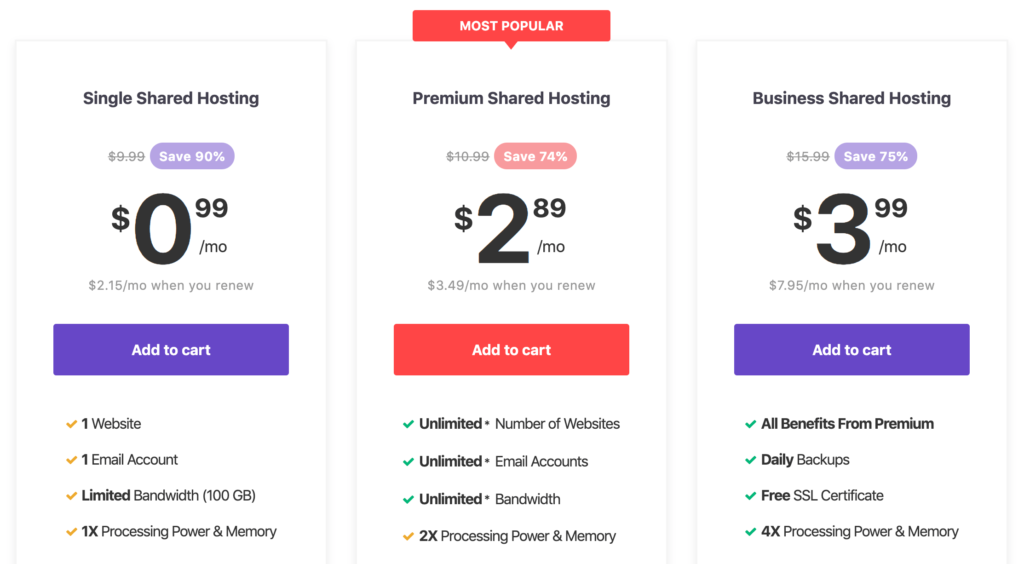Add Single Shared Hosting to cart

tap(171, 349)
